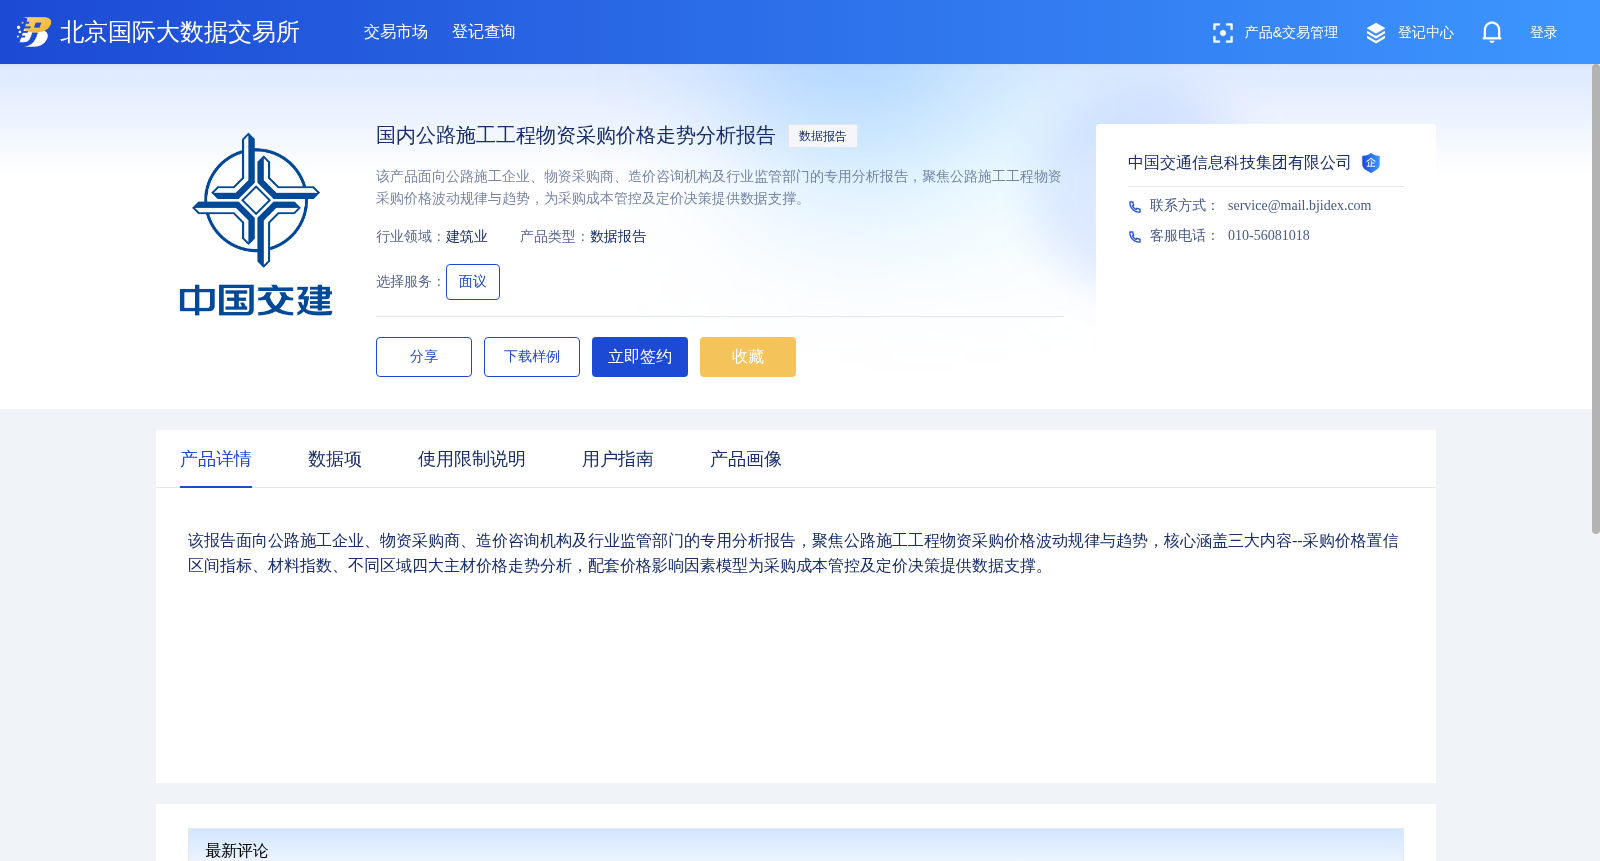Open the notification bell icon

(1491, 33)
